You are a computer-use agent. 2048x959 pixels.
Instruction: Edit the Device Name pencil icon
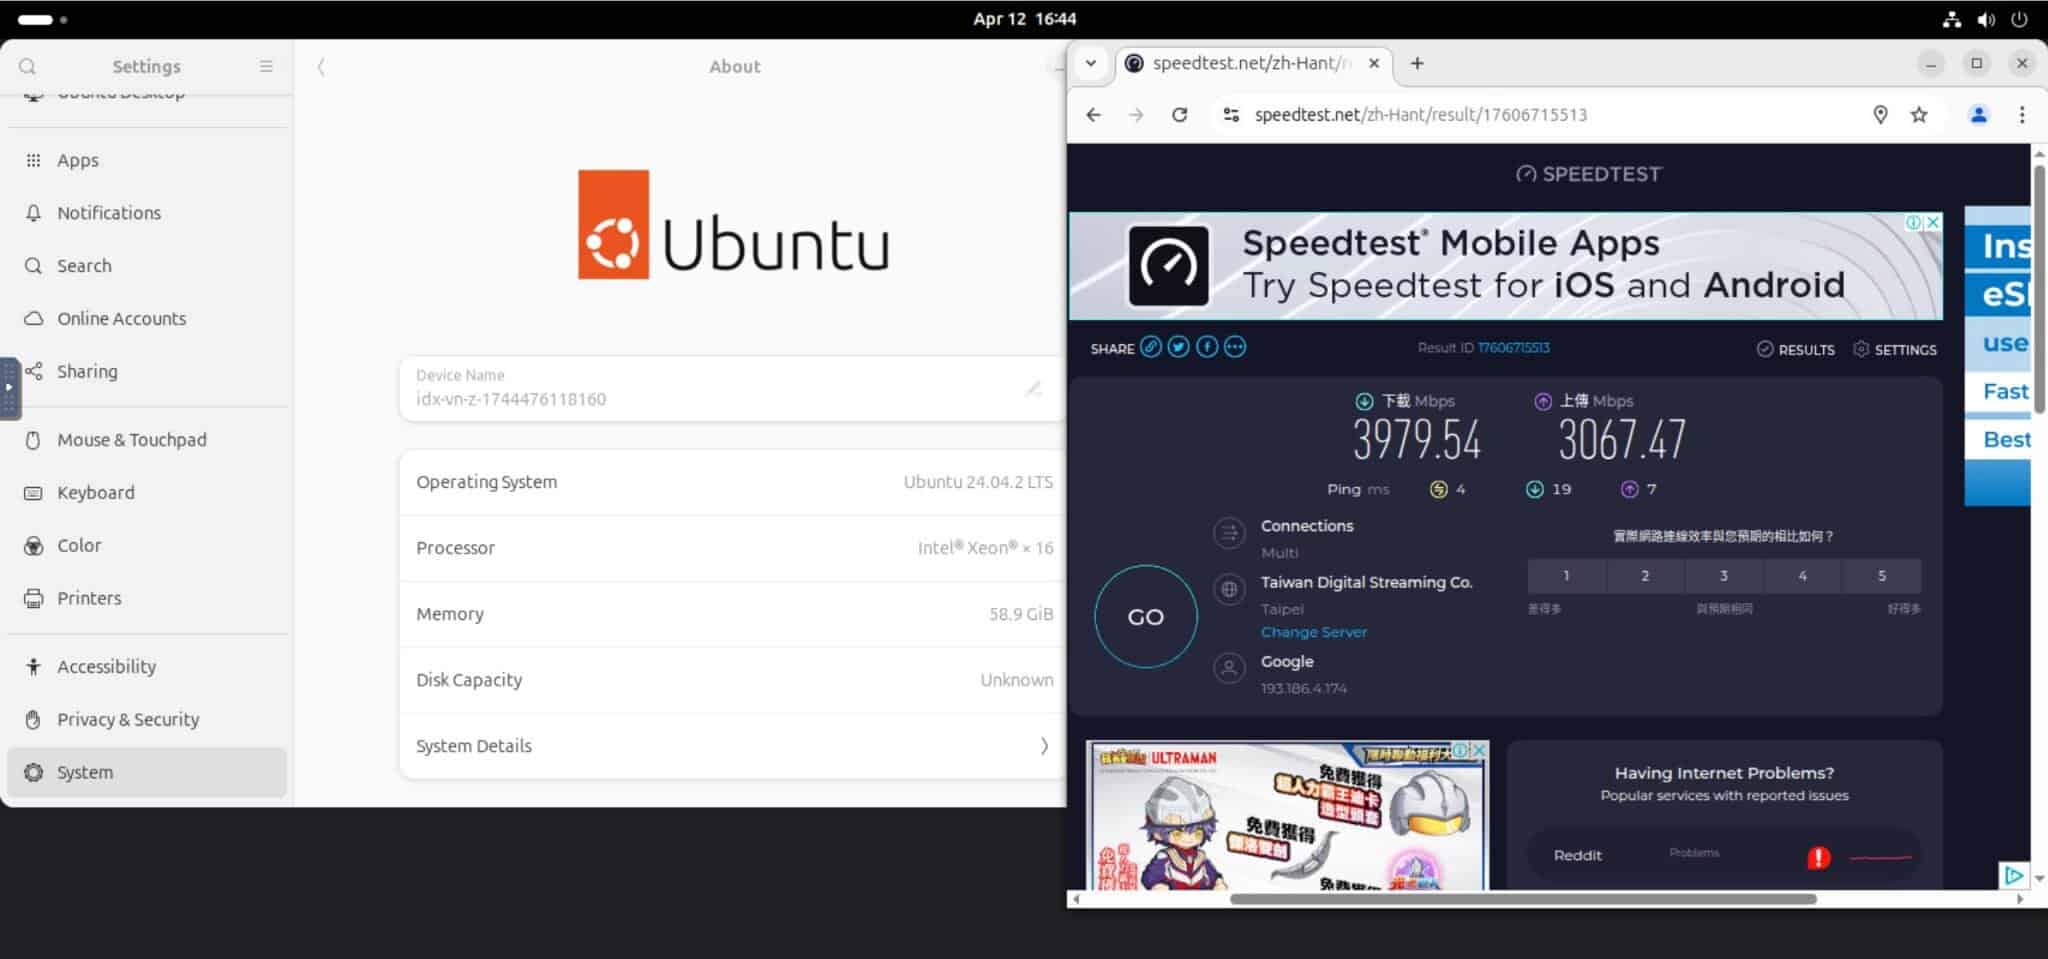pos(1033,388)
